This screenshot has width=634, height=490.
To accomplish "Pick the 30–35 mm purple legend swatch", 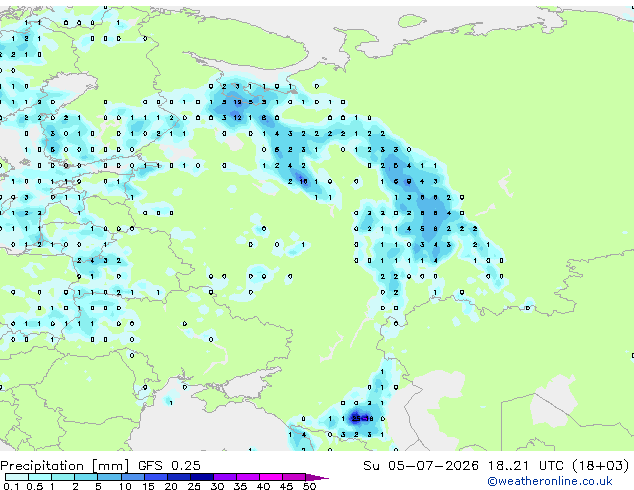I will 224,477.
